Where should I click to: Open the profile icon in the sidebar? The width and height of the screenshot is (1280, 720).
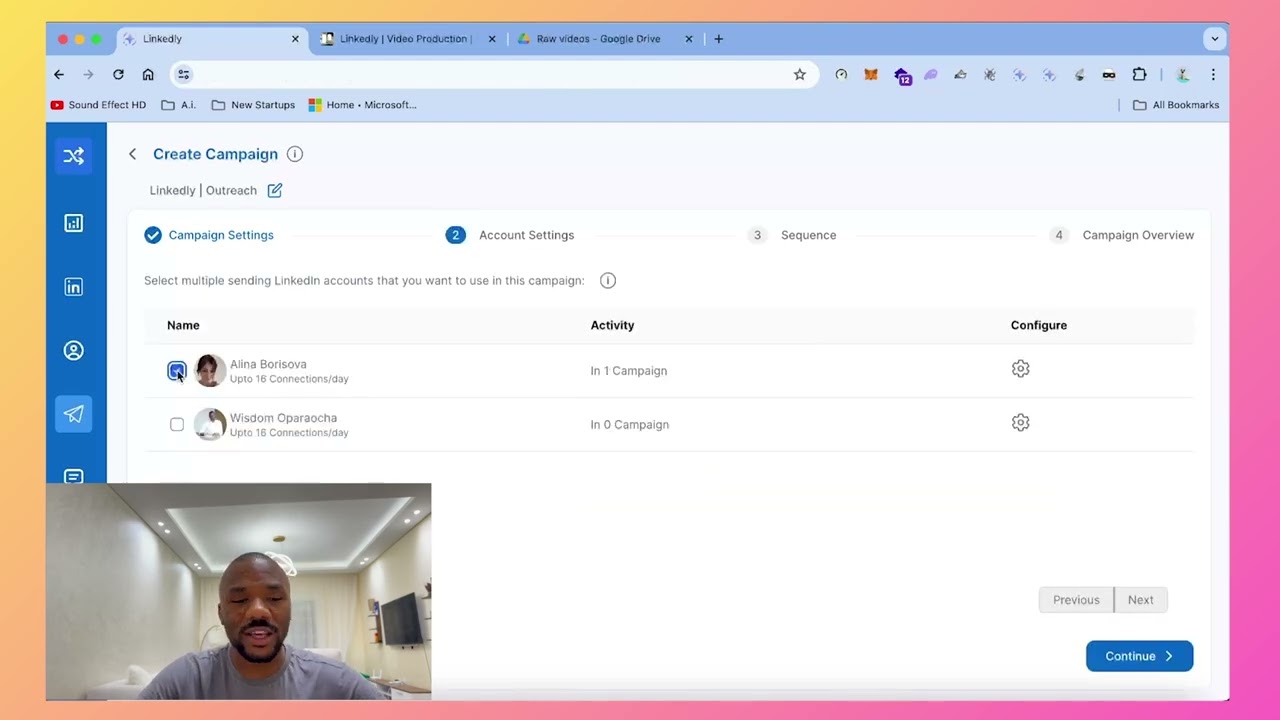click(x=74, y=351)
